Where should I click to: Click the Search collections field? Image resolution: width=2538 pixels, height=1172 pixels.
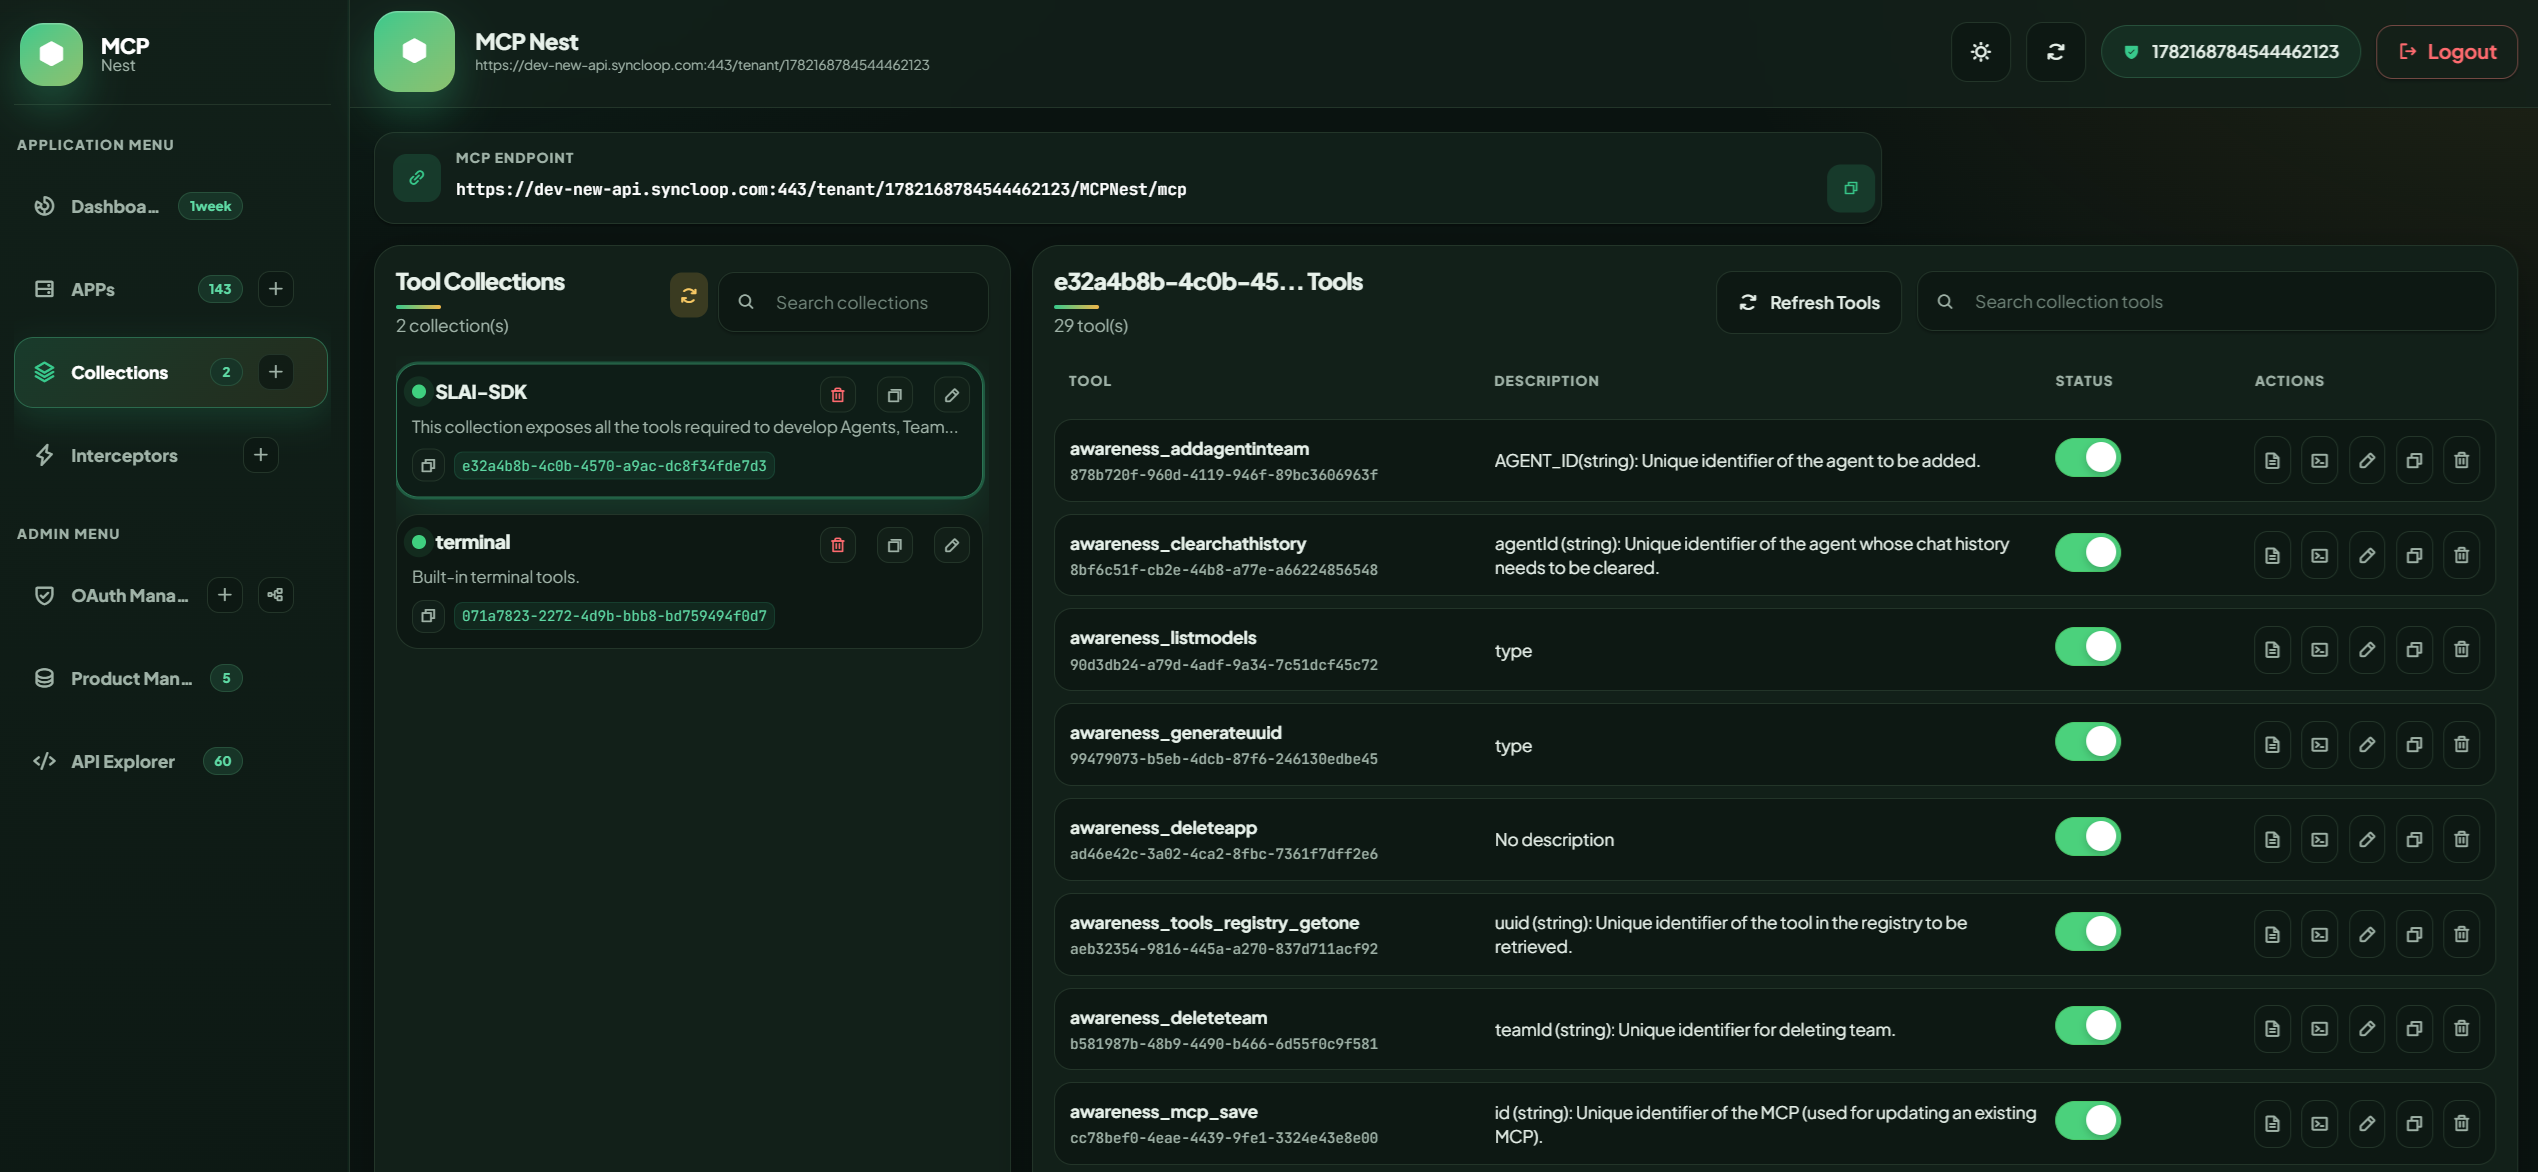pyautogui.click(x=853, y=302)
